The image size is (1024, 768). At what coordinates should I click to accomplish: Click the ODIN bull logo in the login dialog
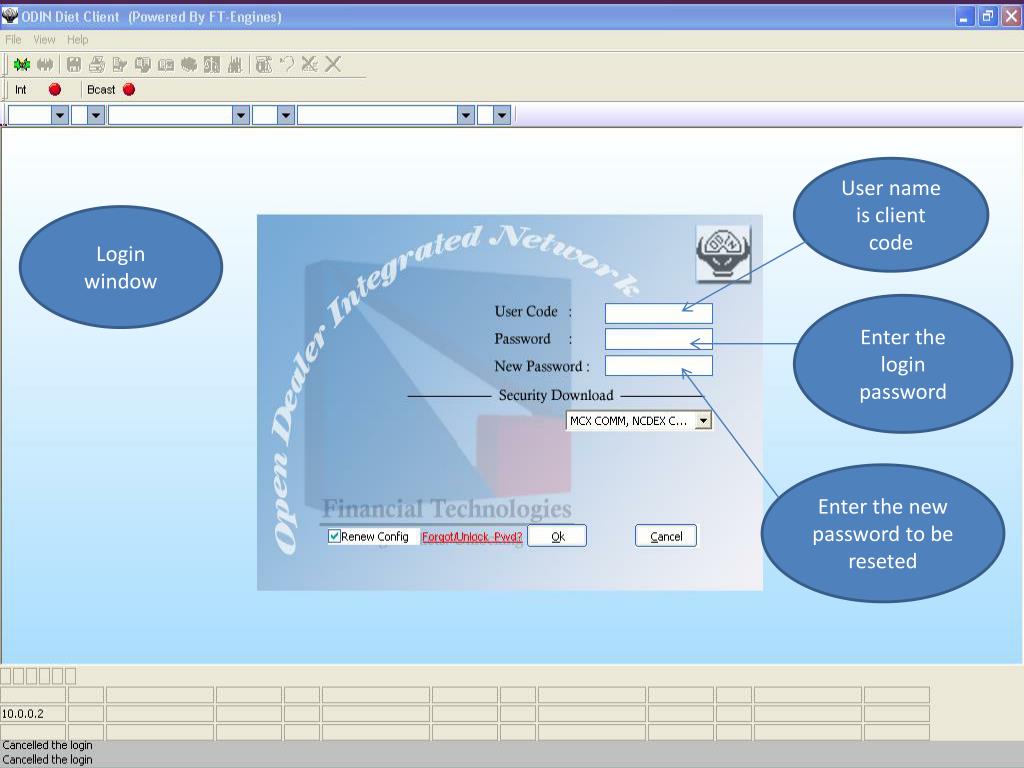coord(724,254)
